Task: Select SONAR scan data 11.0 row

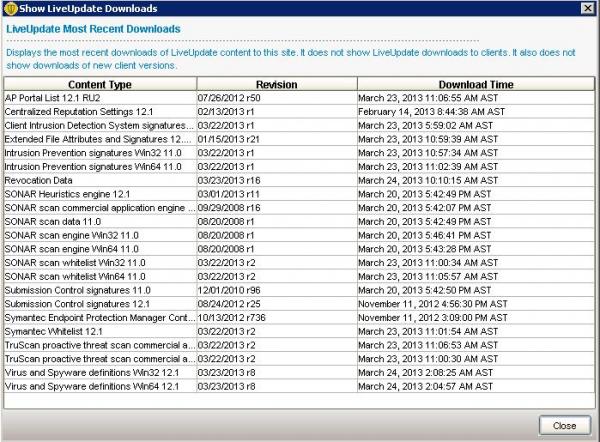Action: (299, 222)
